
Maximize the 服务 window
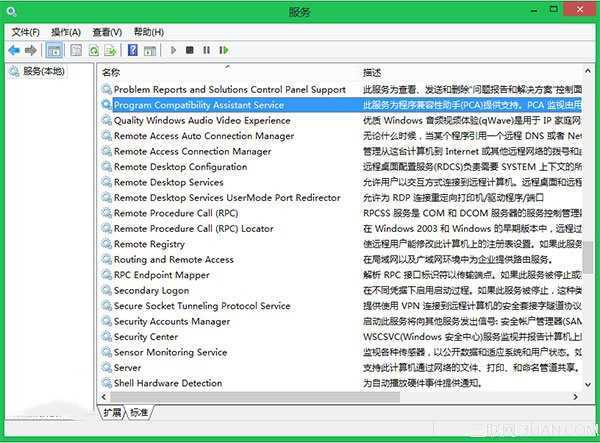click(553, 9)
